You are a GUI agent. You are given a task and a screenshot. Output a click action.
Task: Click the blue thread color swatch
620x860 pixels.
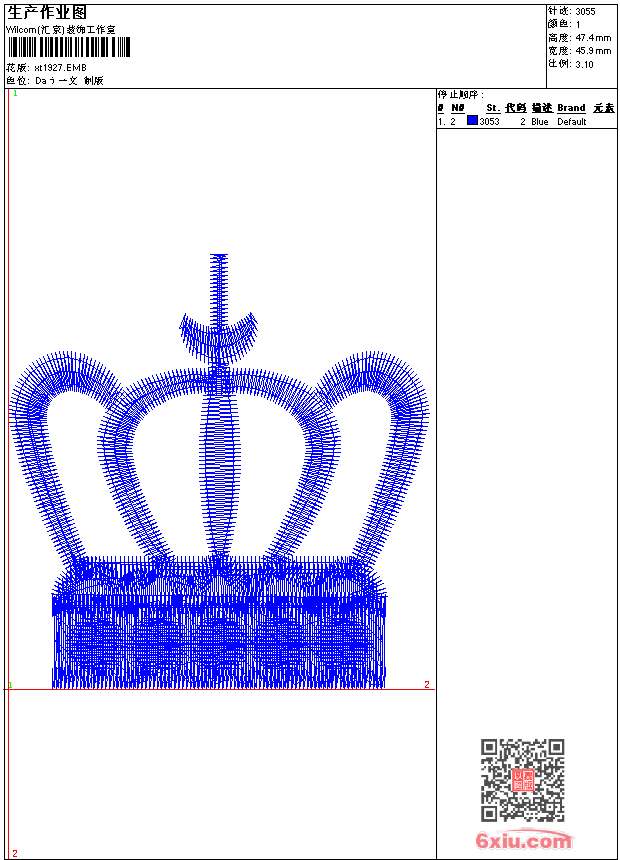pos(472,121)
